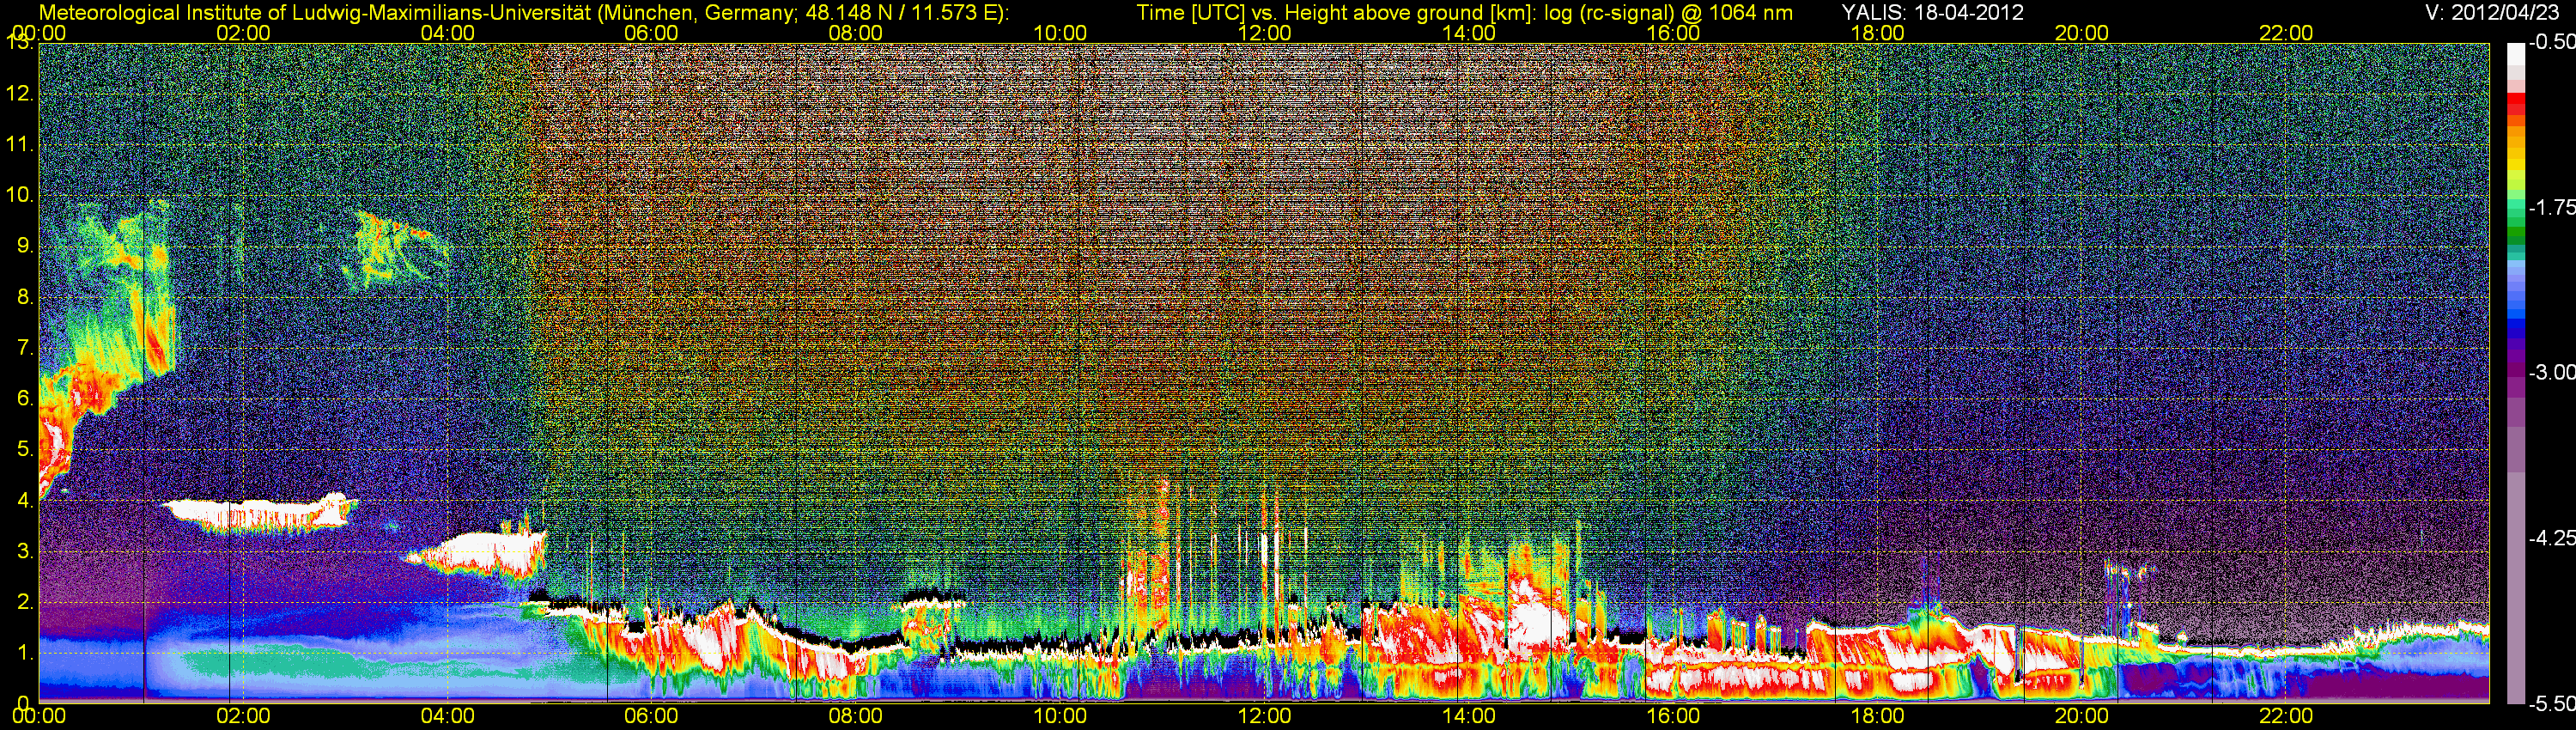2576x730 pixels.
Task: Click the 22:00 label on bottom time axis
Action: pos(2286,716)
